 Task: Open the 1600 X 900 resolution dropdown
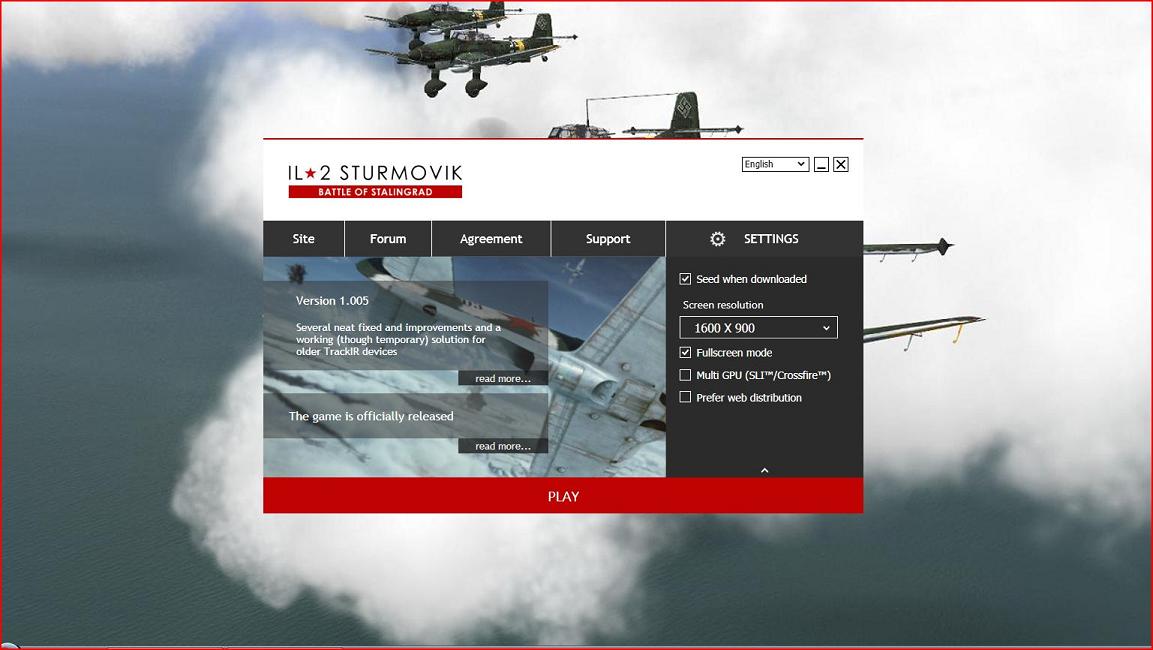tap(758, 328)
